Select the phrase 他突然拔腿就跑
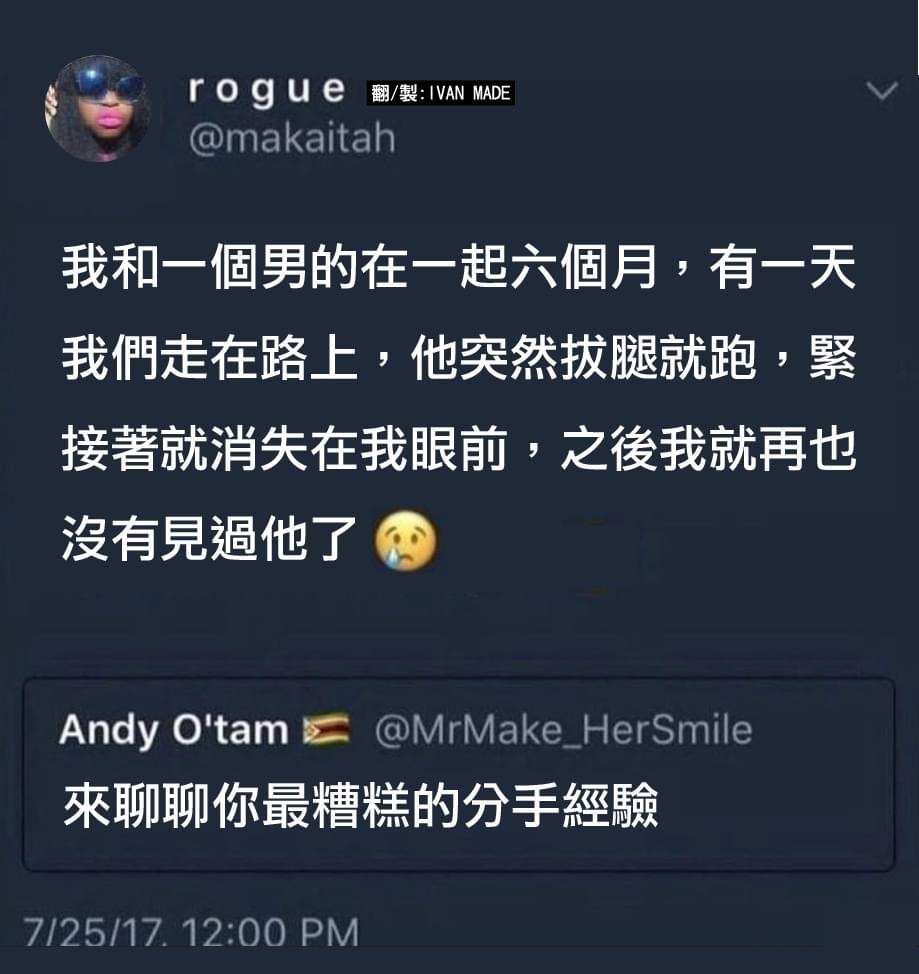The image size is (919, 974). 583,358
